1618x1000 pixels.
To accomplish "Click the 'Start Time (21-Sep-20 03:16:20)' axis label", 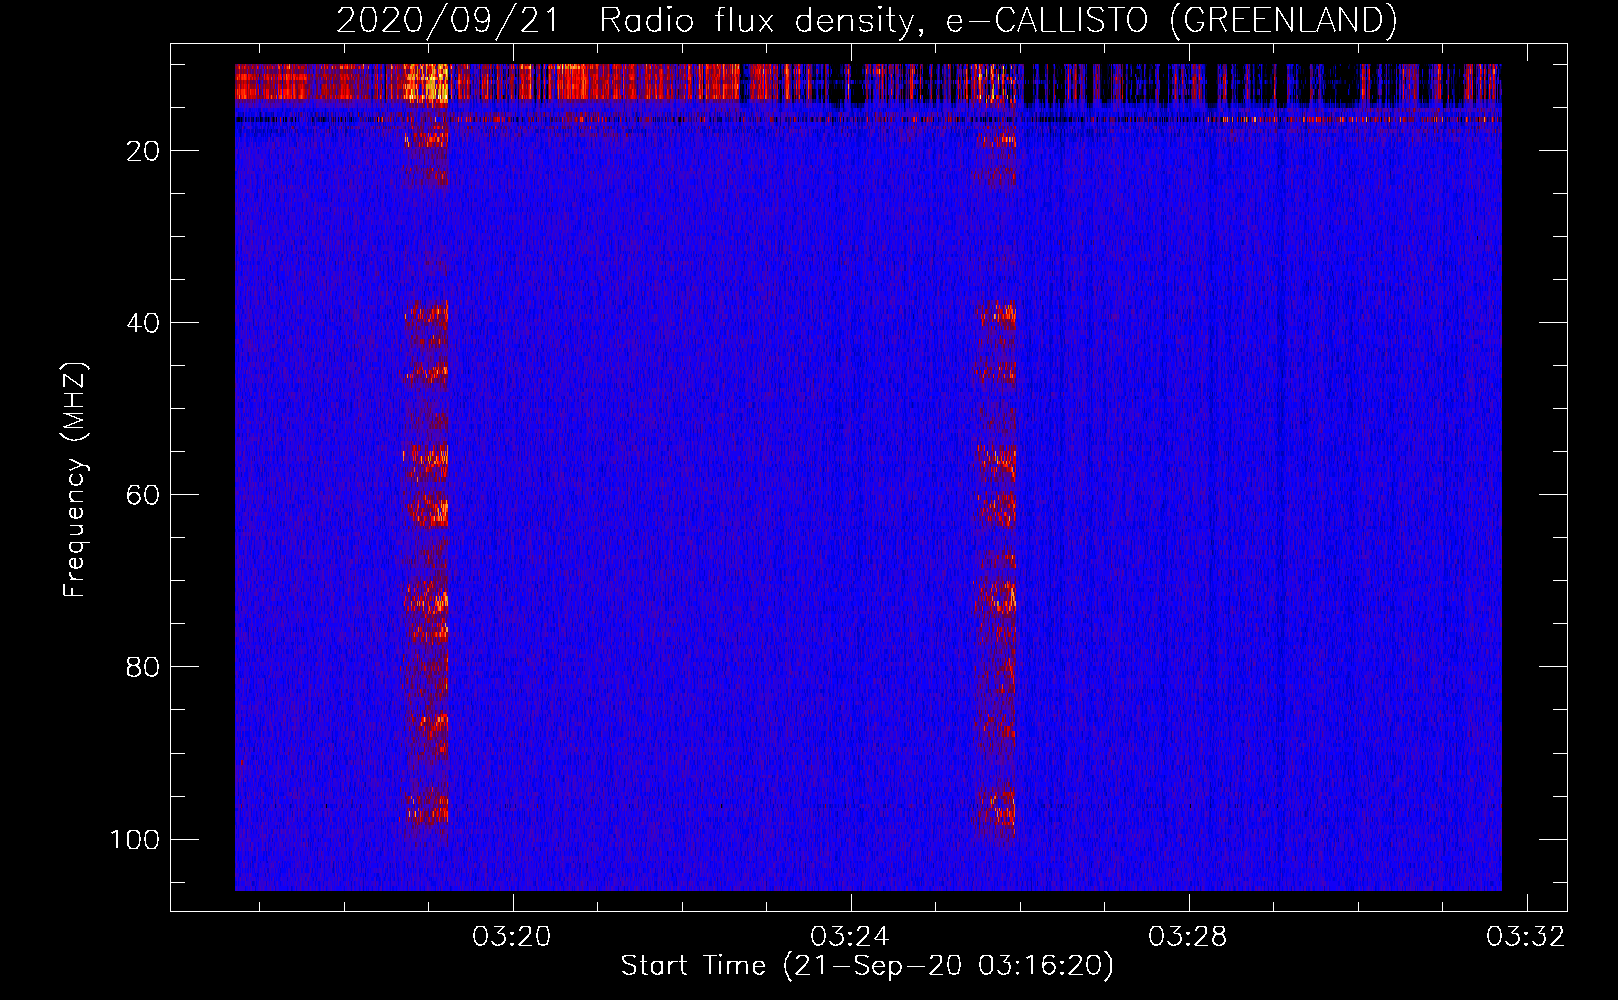I will (x=867, y=966).
